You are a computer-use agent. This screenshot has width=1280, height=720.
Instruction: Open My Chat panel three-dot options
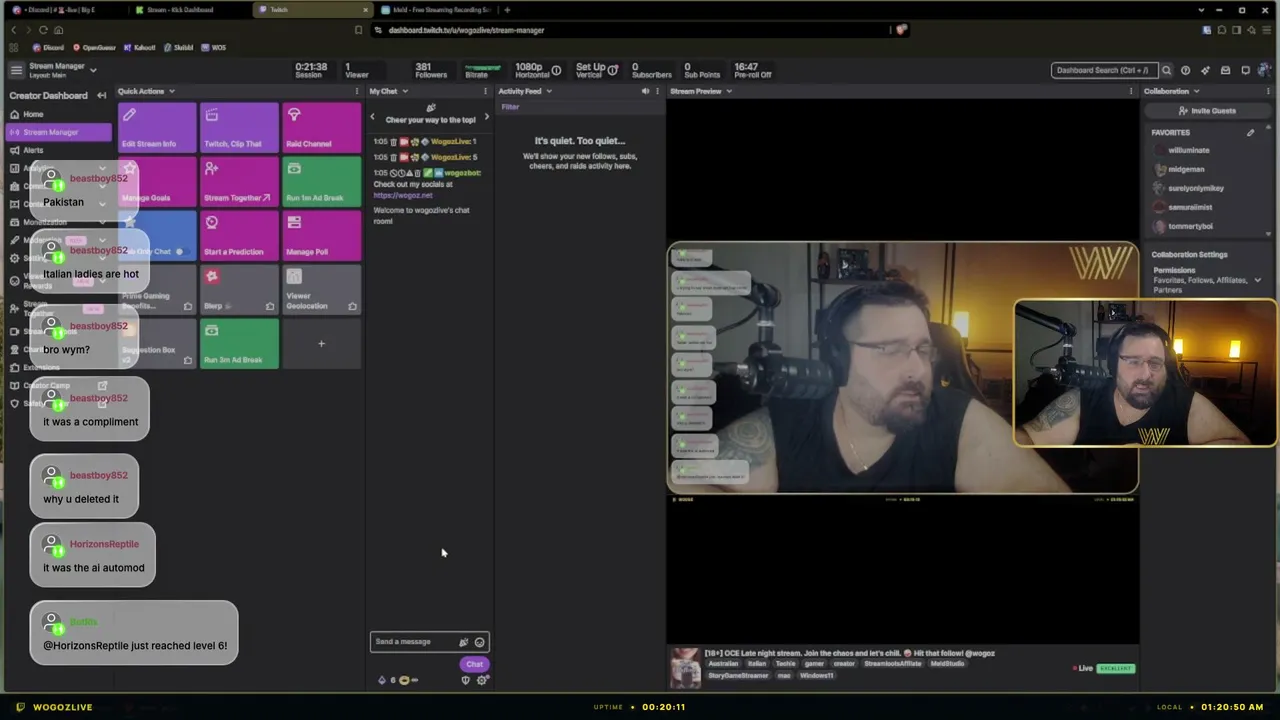(485, 91)
